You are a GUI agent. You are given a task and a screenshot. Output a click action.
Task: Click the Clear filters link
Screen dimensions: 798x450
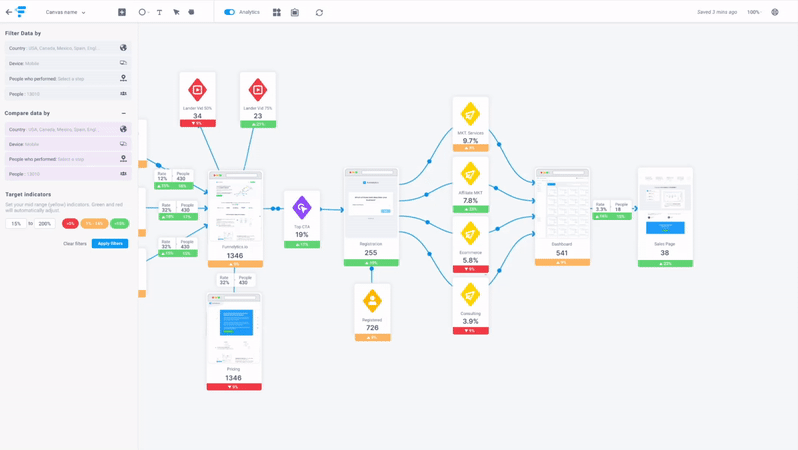point(75,243)
